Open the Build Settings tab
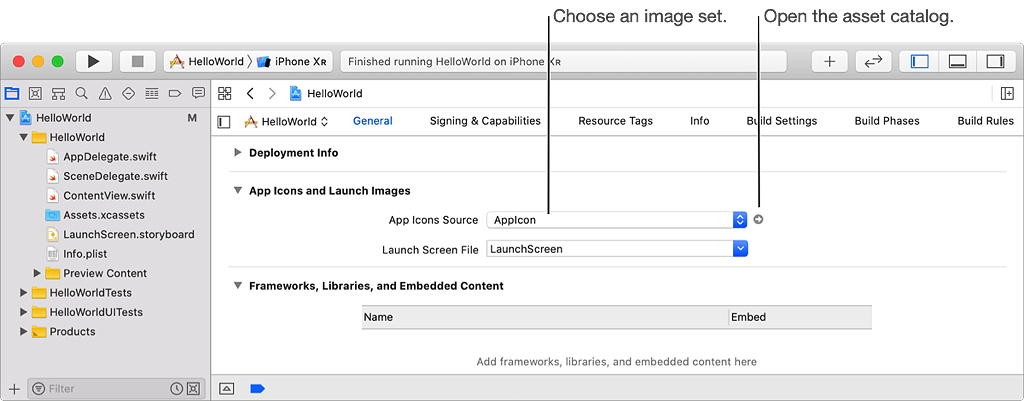Image resolution: width=1024 pixels, height=401 pixels. pos(782,121)
